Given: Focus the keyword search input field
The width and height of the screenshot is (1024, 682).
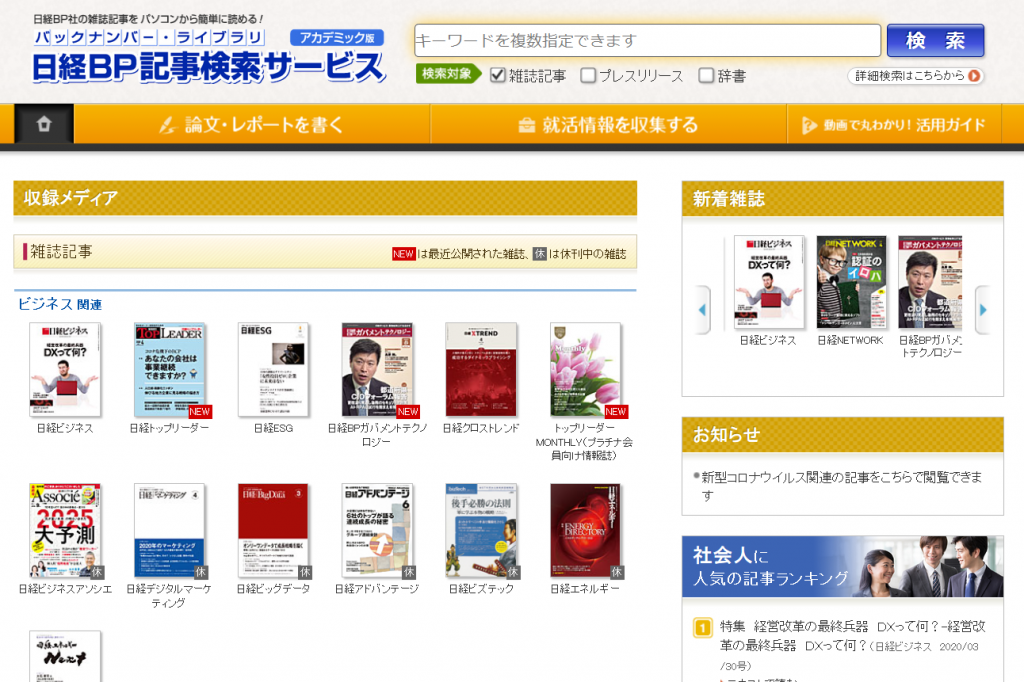Looking at the screenshot, I should [x=647, y=41].
